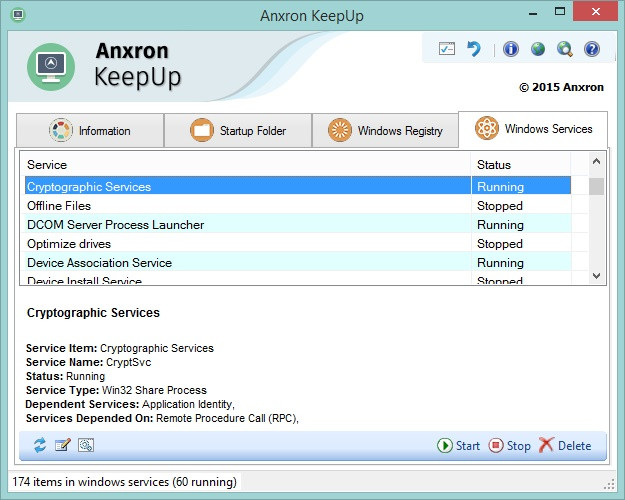Select the Offline Files service row
Screen dimensions: 625x500
pyautogui.click(x=298, y=205)
